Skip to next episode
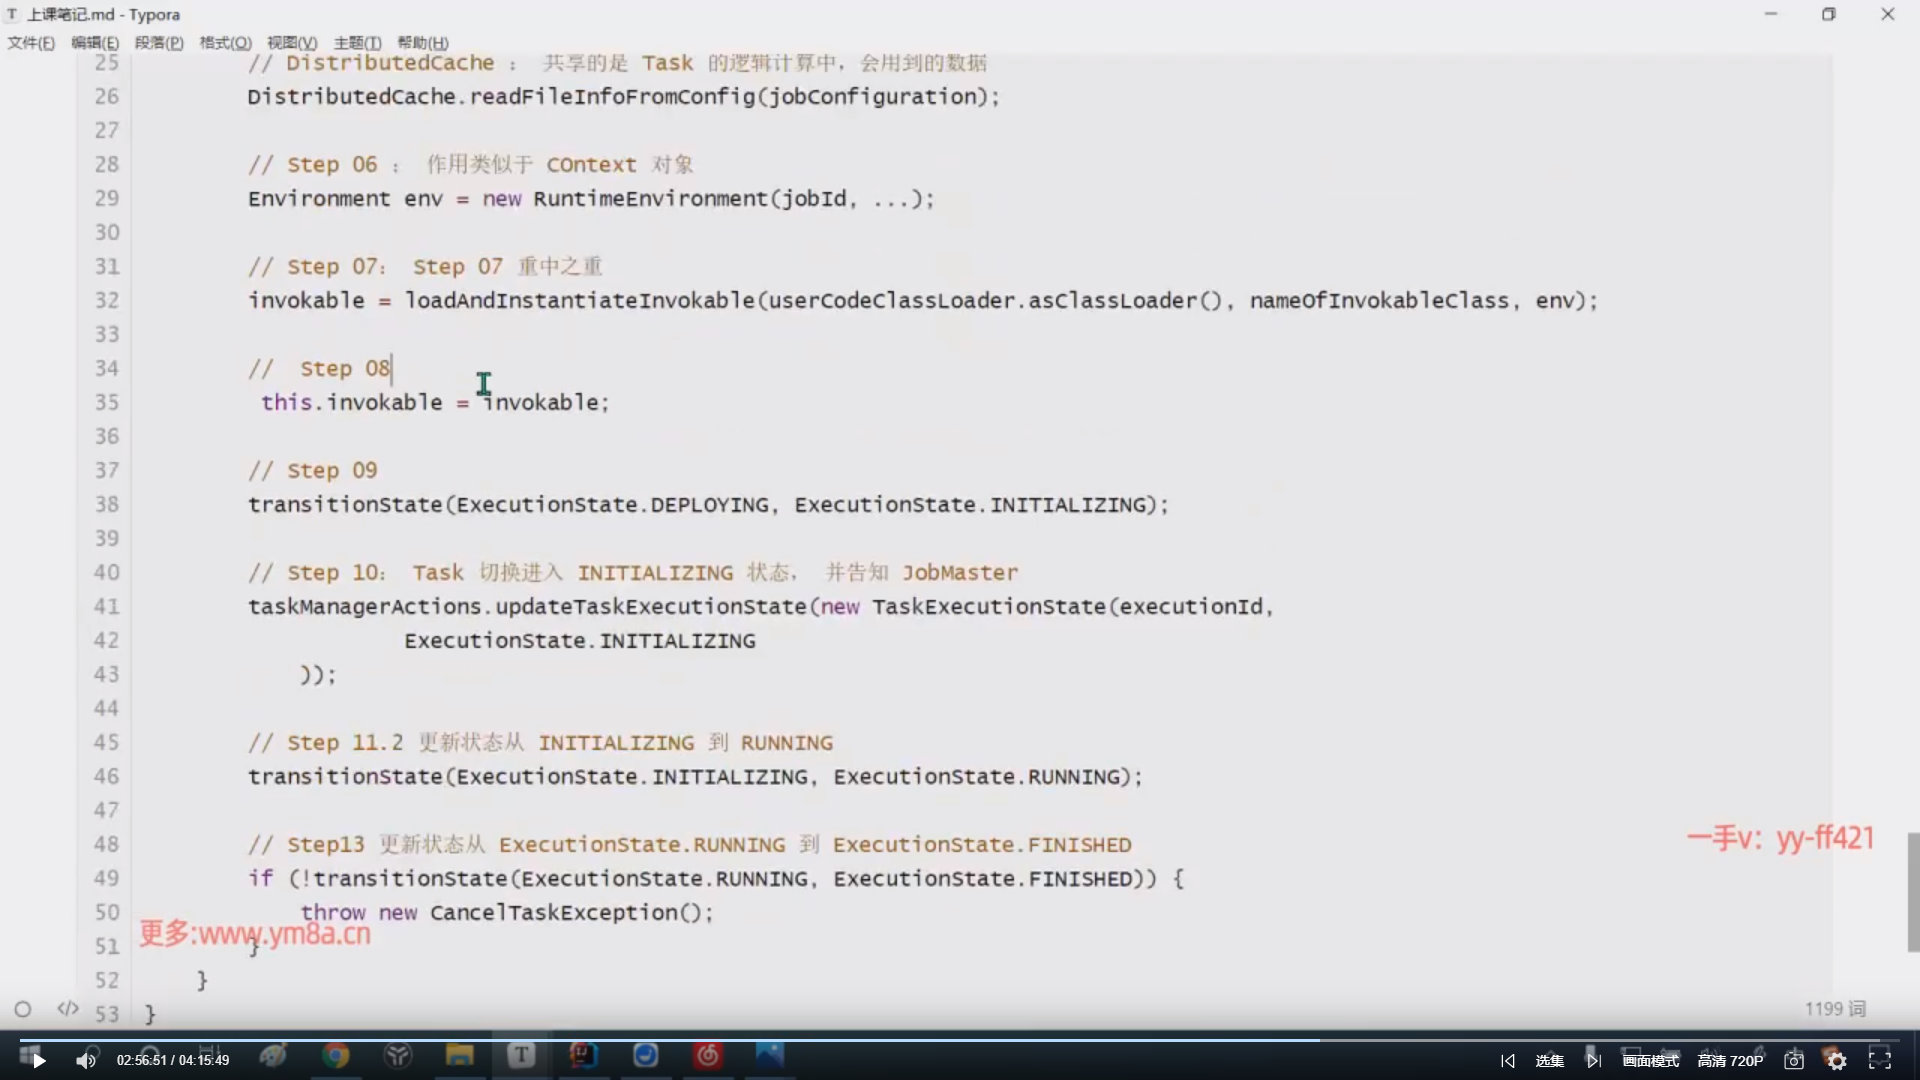The height and width of the screenshot is (1080, 1920). coord(1593,1061)
